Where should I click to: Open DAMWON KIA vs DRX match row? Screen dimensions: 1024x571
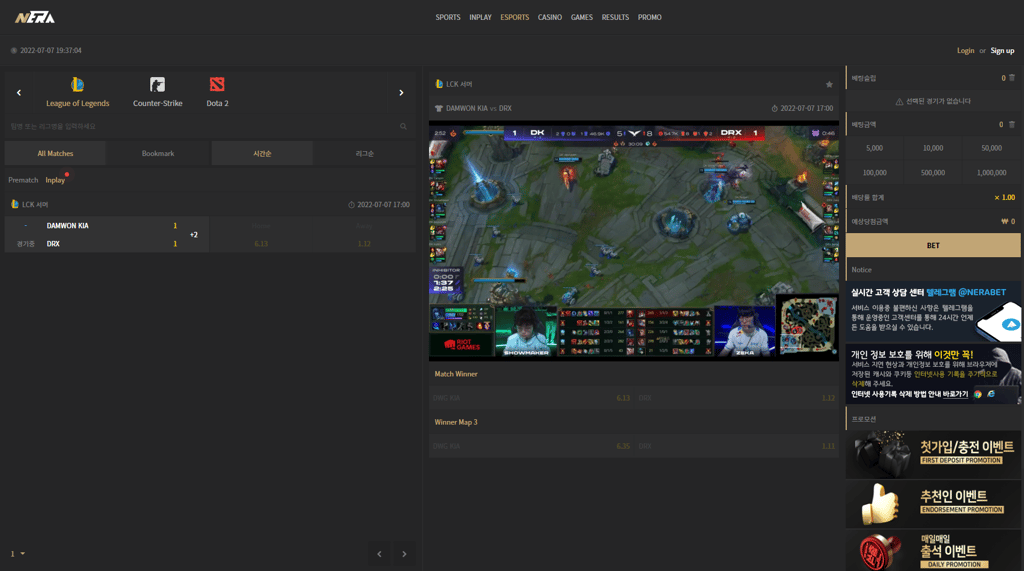106,235
